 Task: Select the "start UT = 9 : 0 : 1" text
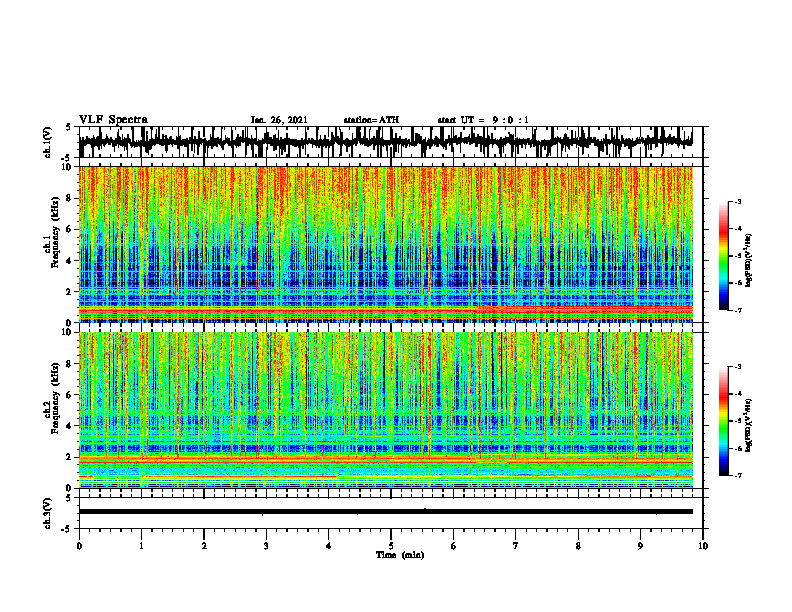coord(483,120)
